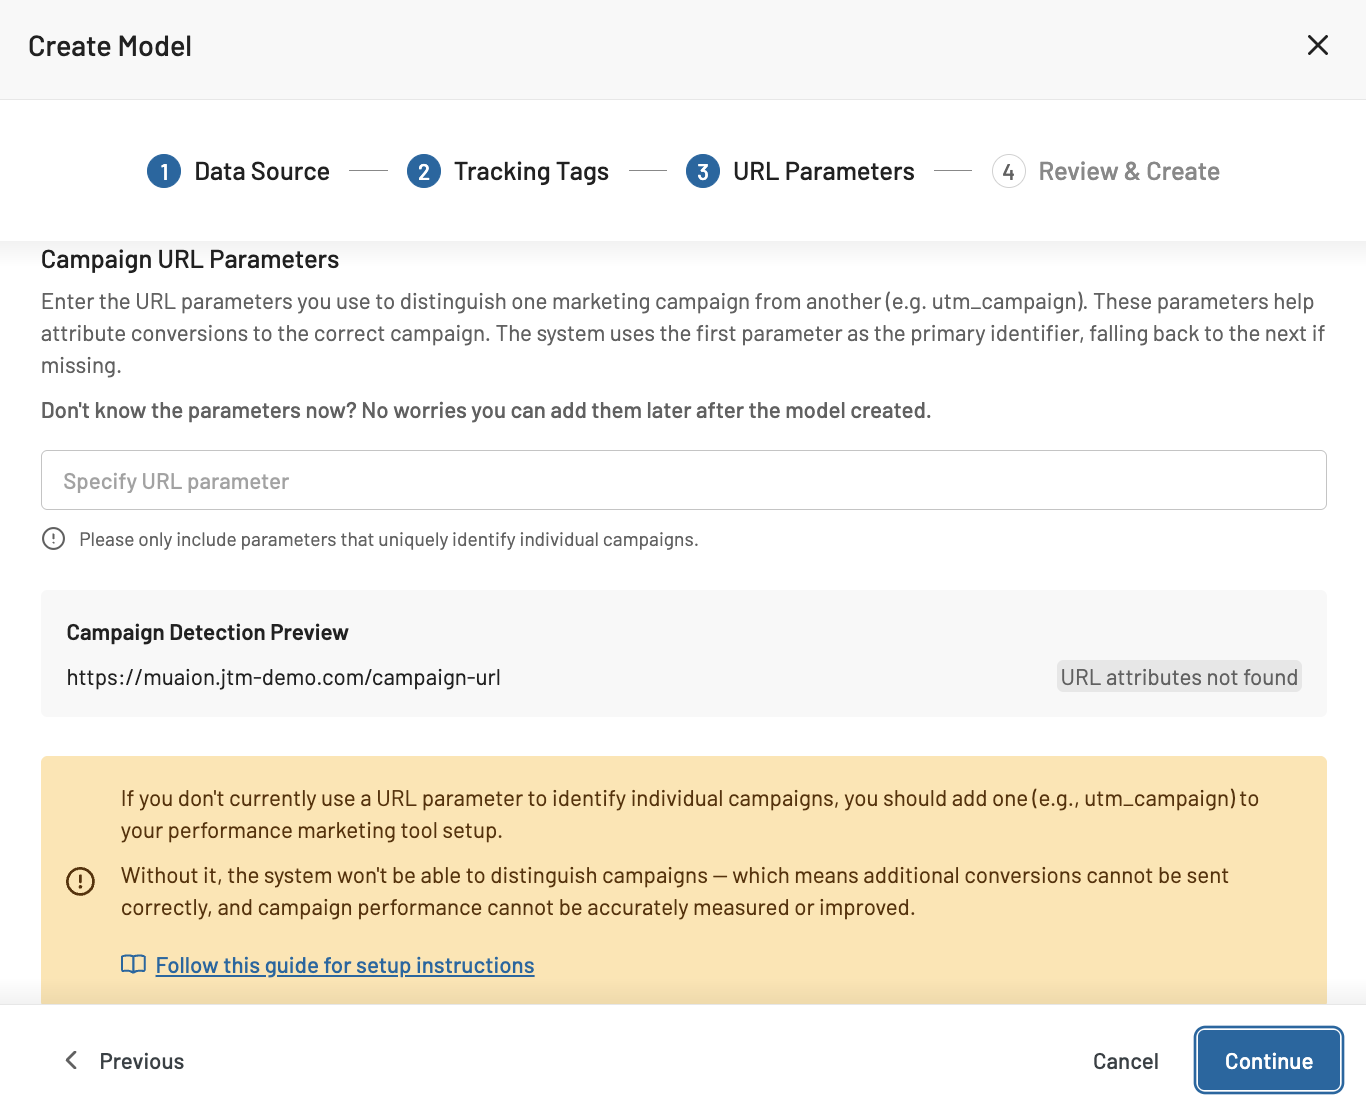Go back using the Previous button
The width and height of the screenshot is (1366, 1108).
pos(141,1061)
